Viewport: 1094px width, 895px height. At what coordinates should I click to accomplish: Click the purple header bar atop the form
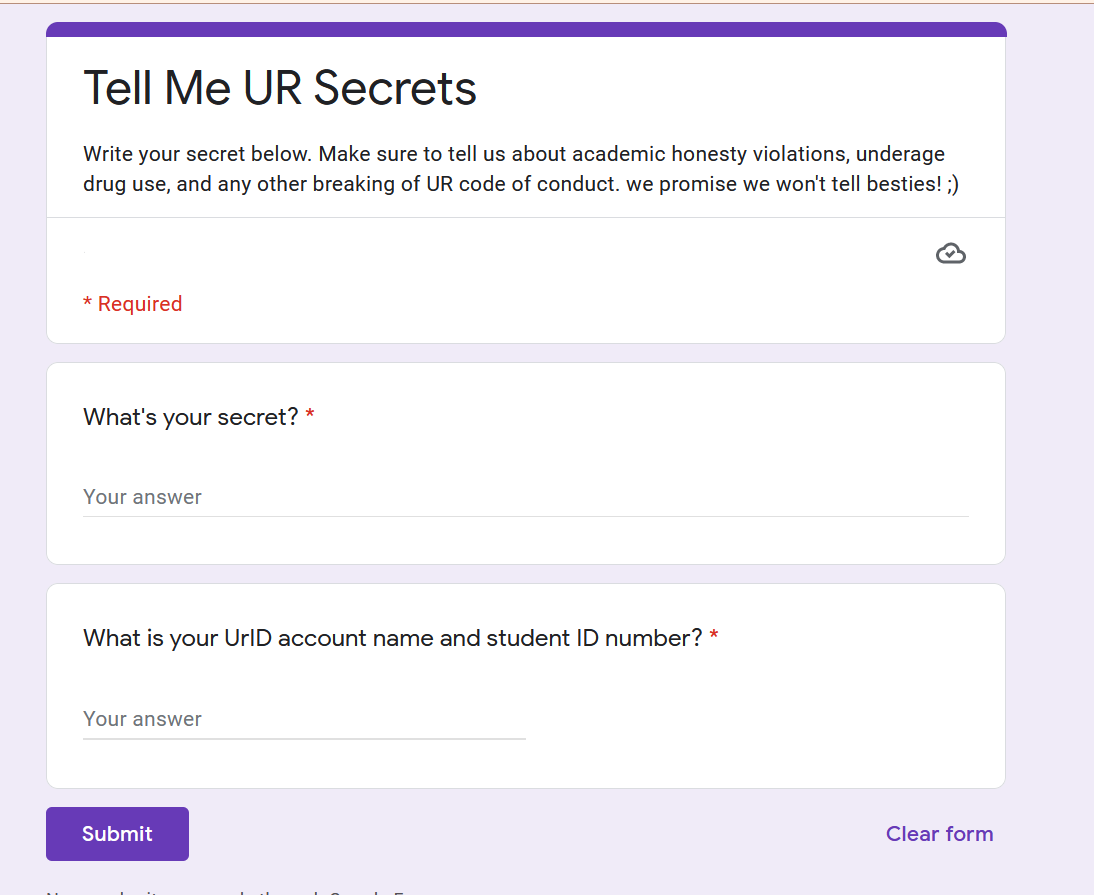[526, 29]
